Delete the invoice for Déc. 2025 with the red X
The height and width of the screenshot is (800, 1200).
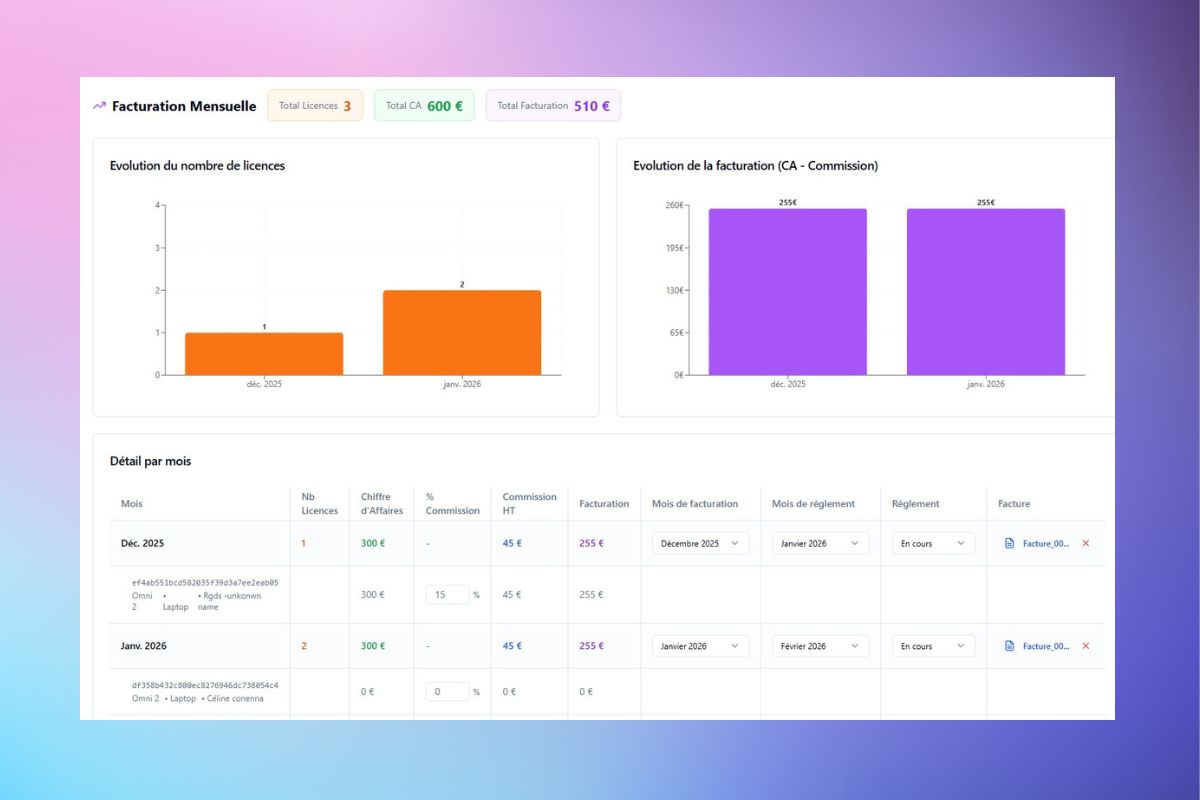point(1086,543)
